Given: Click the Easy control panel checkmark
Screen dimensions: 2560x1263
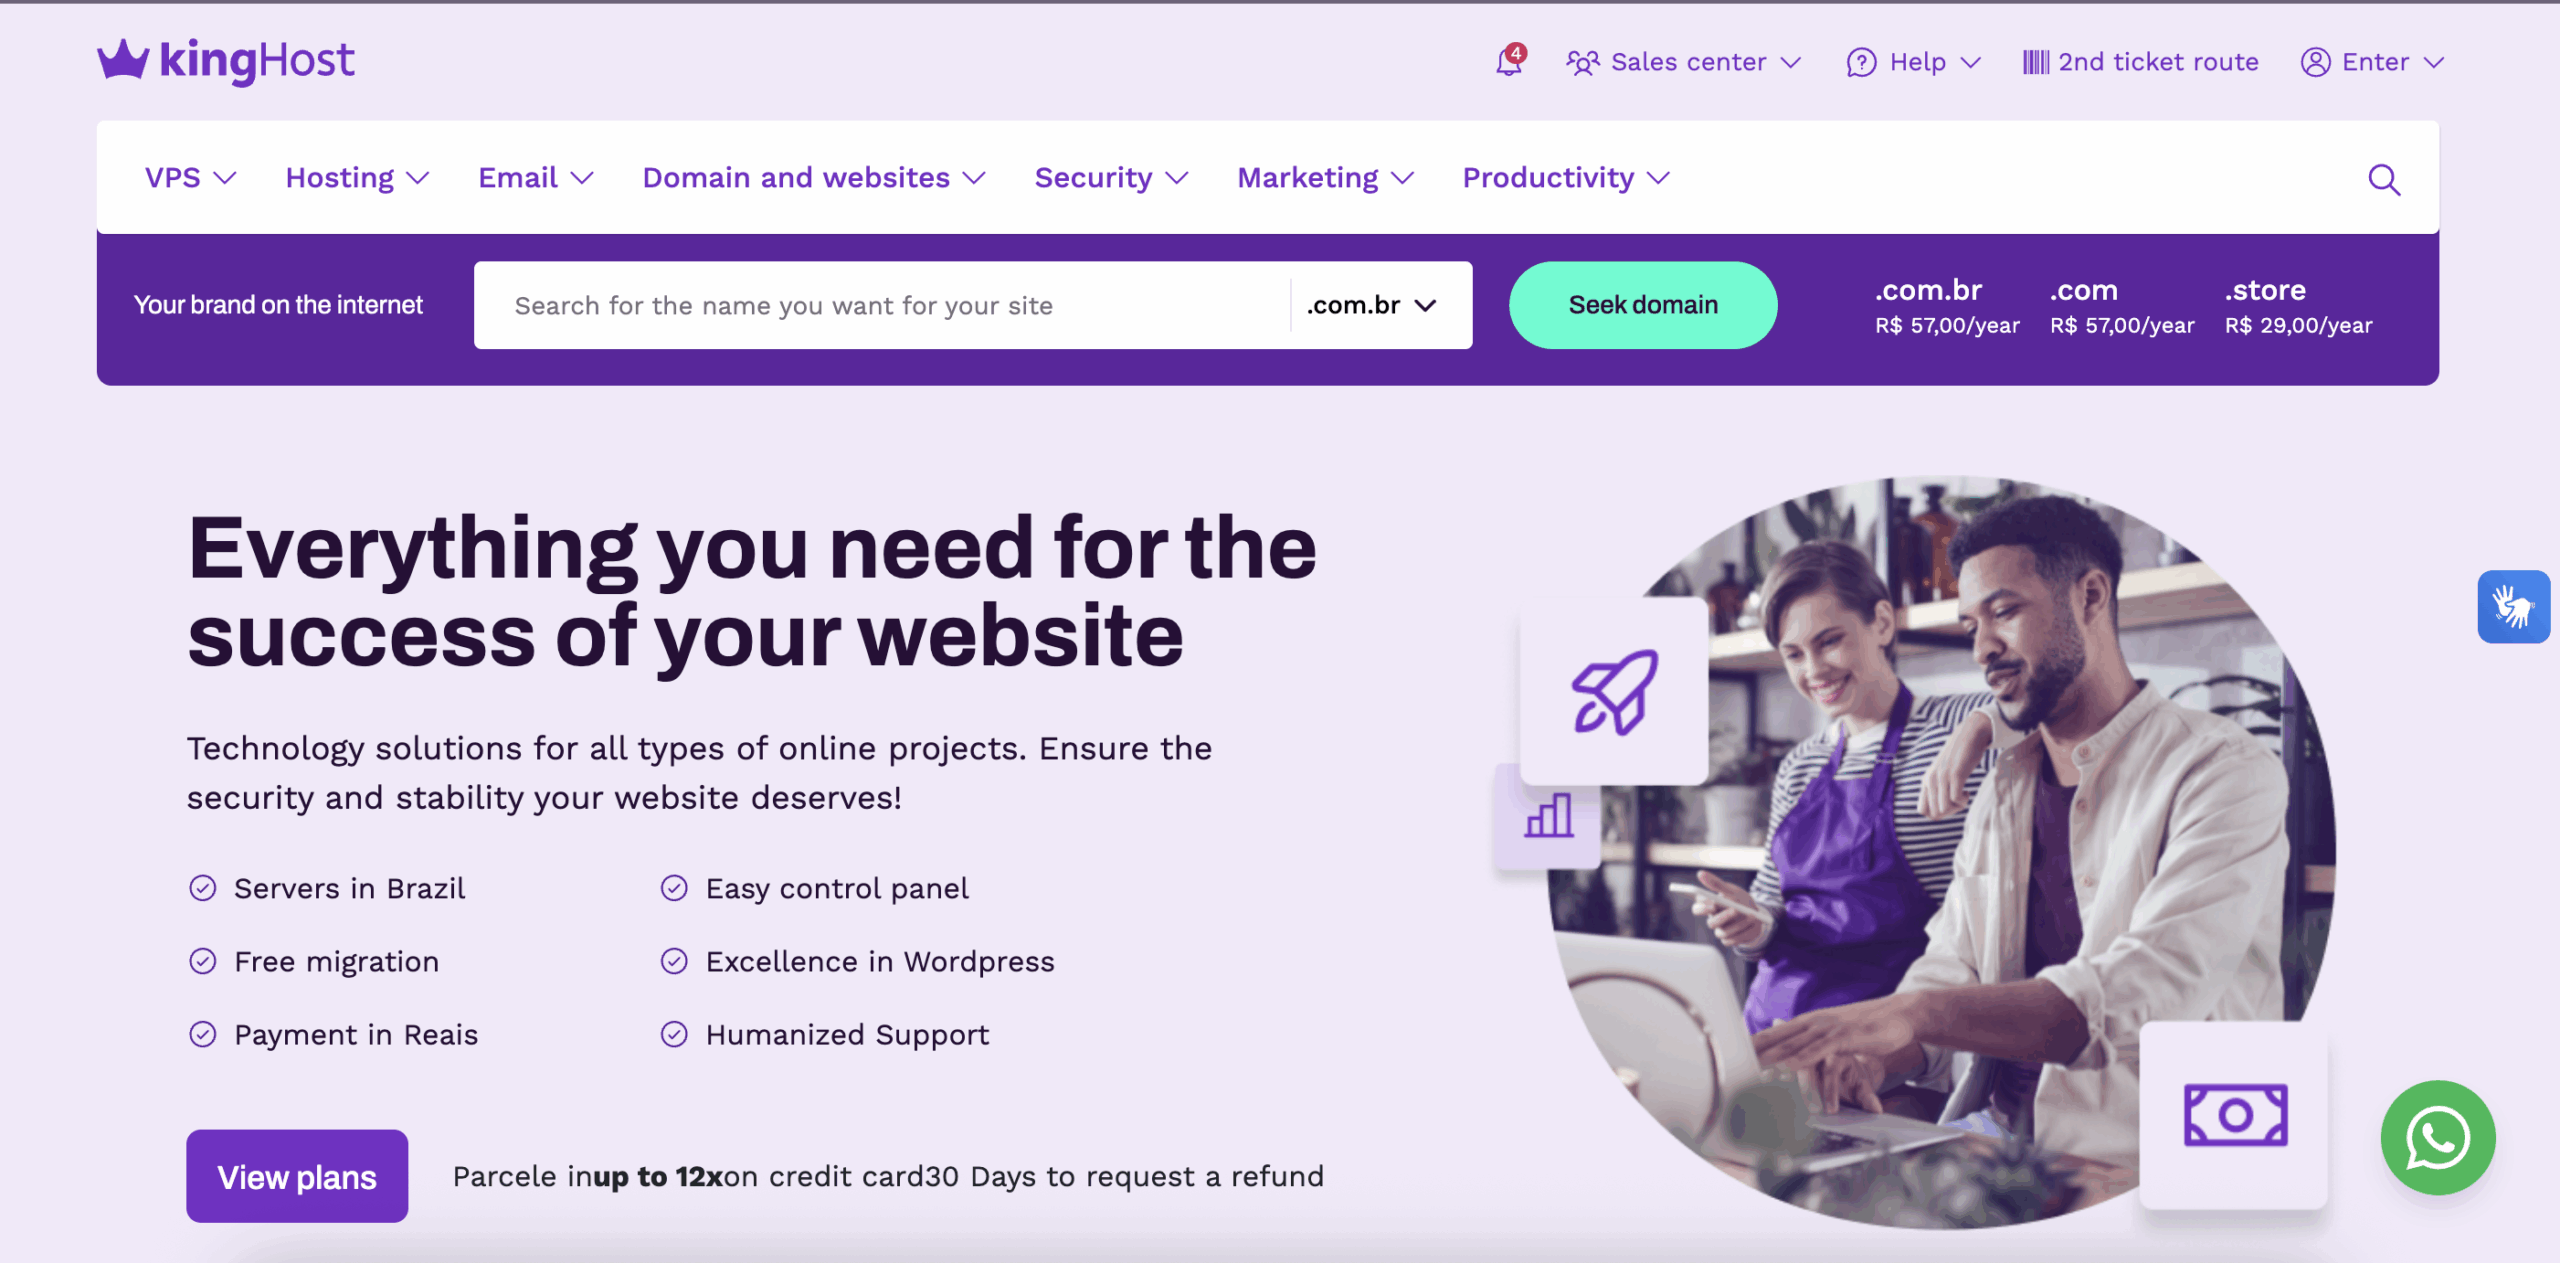Looking at the screenshot, I should 674,888.
